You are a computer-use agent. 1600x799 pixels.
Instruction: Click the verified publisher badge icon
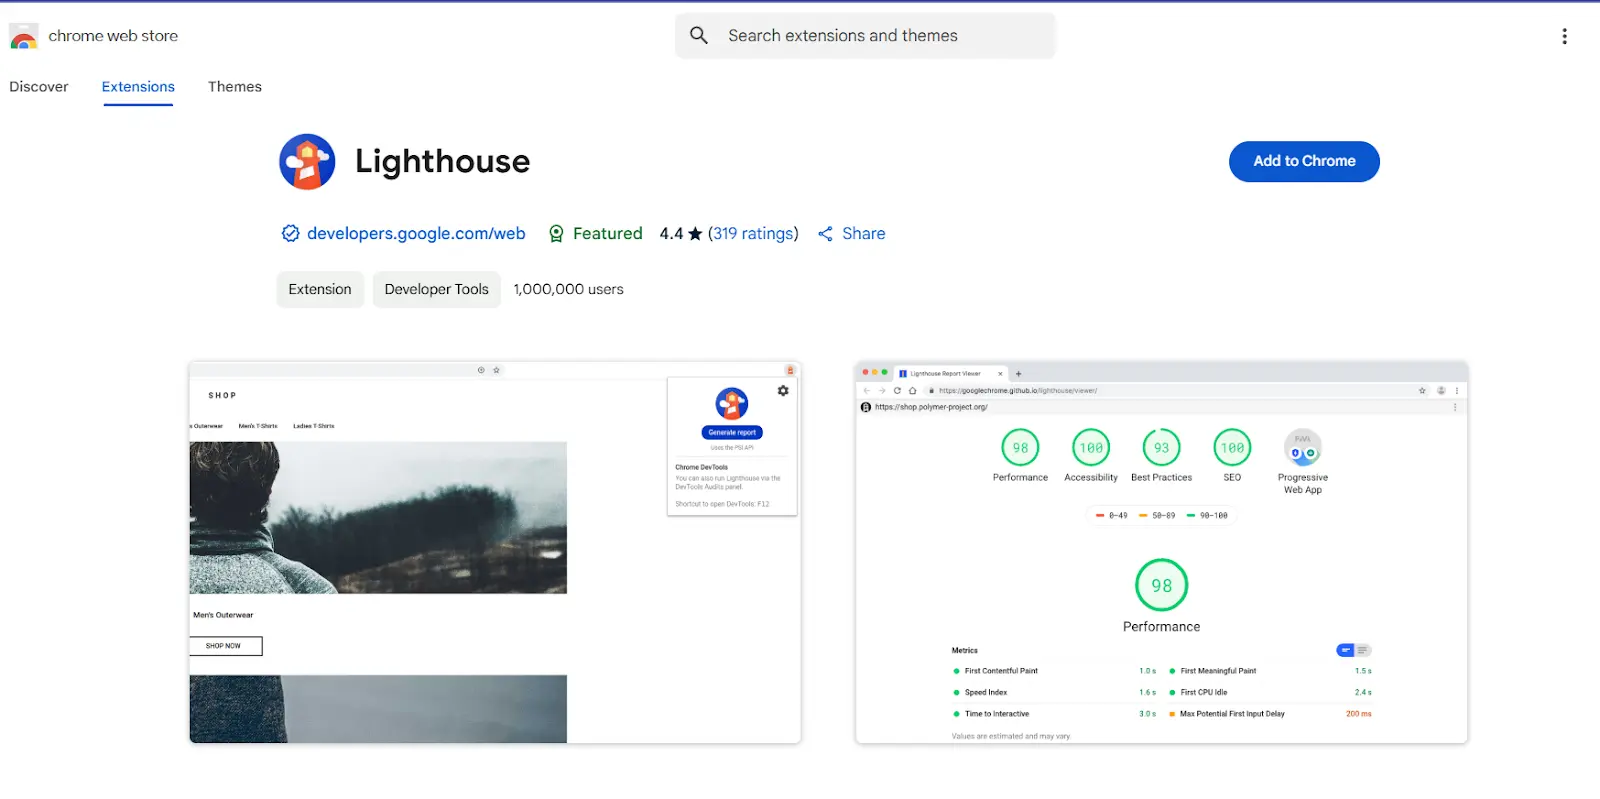pyautogui.click(x=290, y=233)
